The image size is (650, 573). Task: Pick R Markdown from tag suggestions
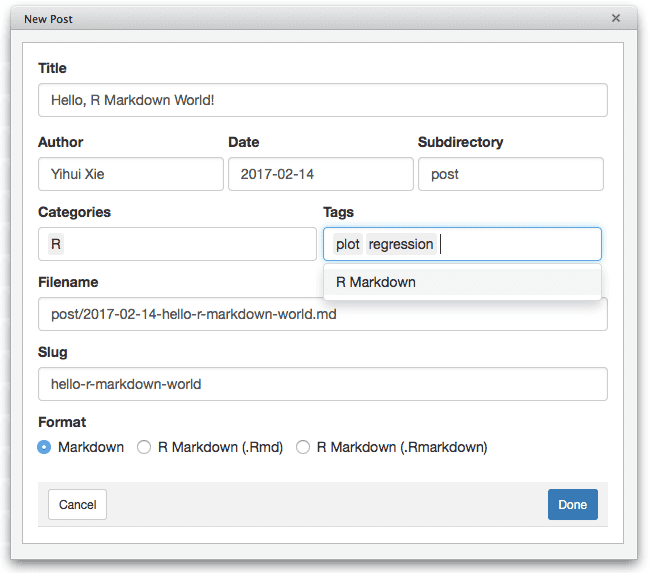click(376, 282)
